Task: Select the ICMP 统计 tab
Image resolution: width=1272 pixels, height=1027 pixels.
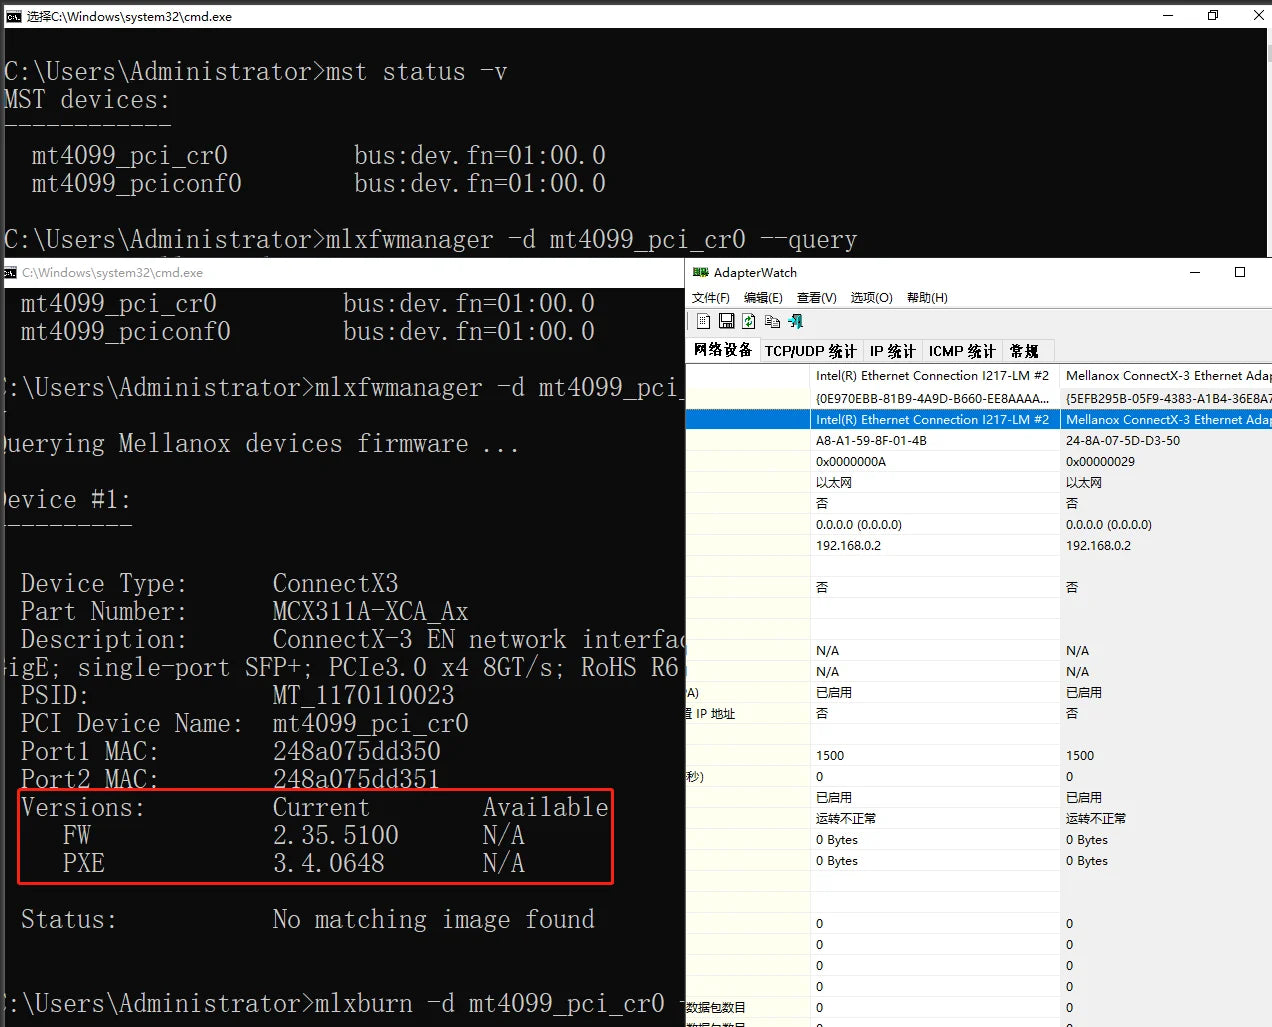Action: (961, 351)
